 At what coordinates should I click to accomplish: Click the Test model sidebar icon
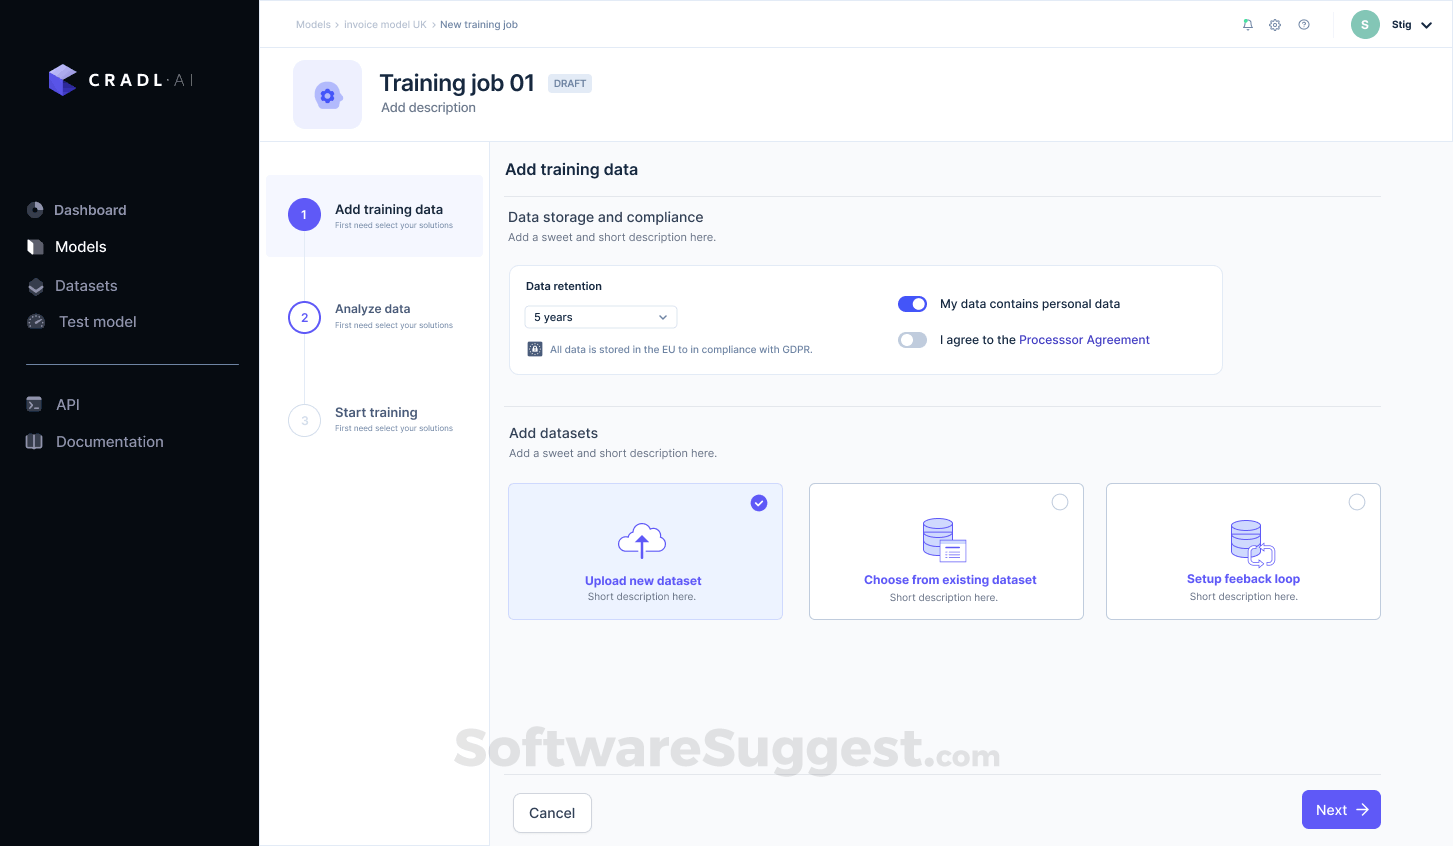pyautogui.click(x=34, y=321)
